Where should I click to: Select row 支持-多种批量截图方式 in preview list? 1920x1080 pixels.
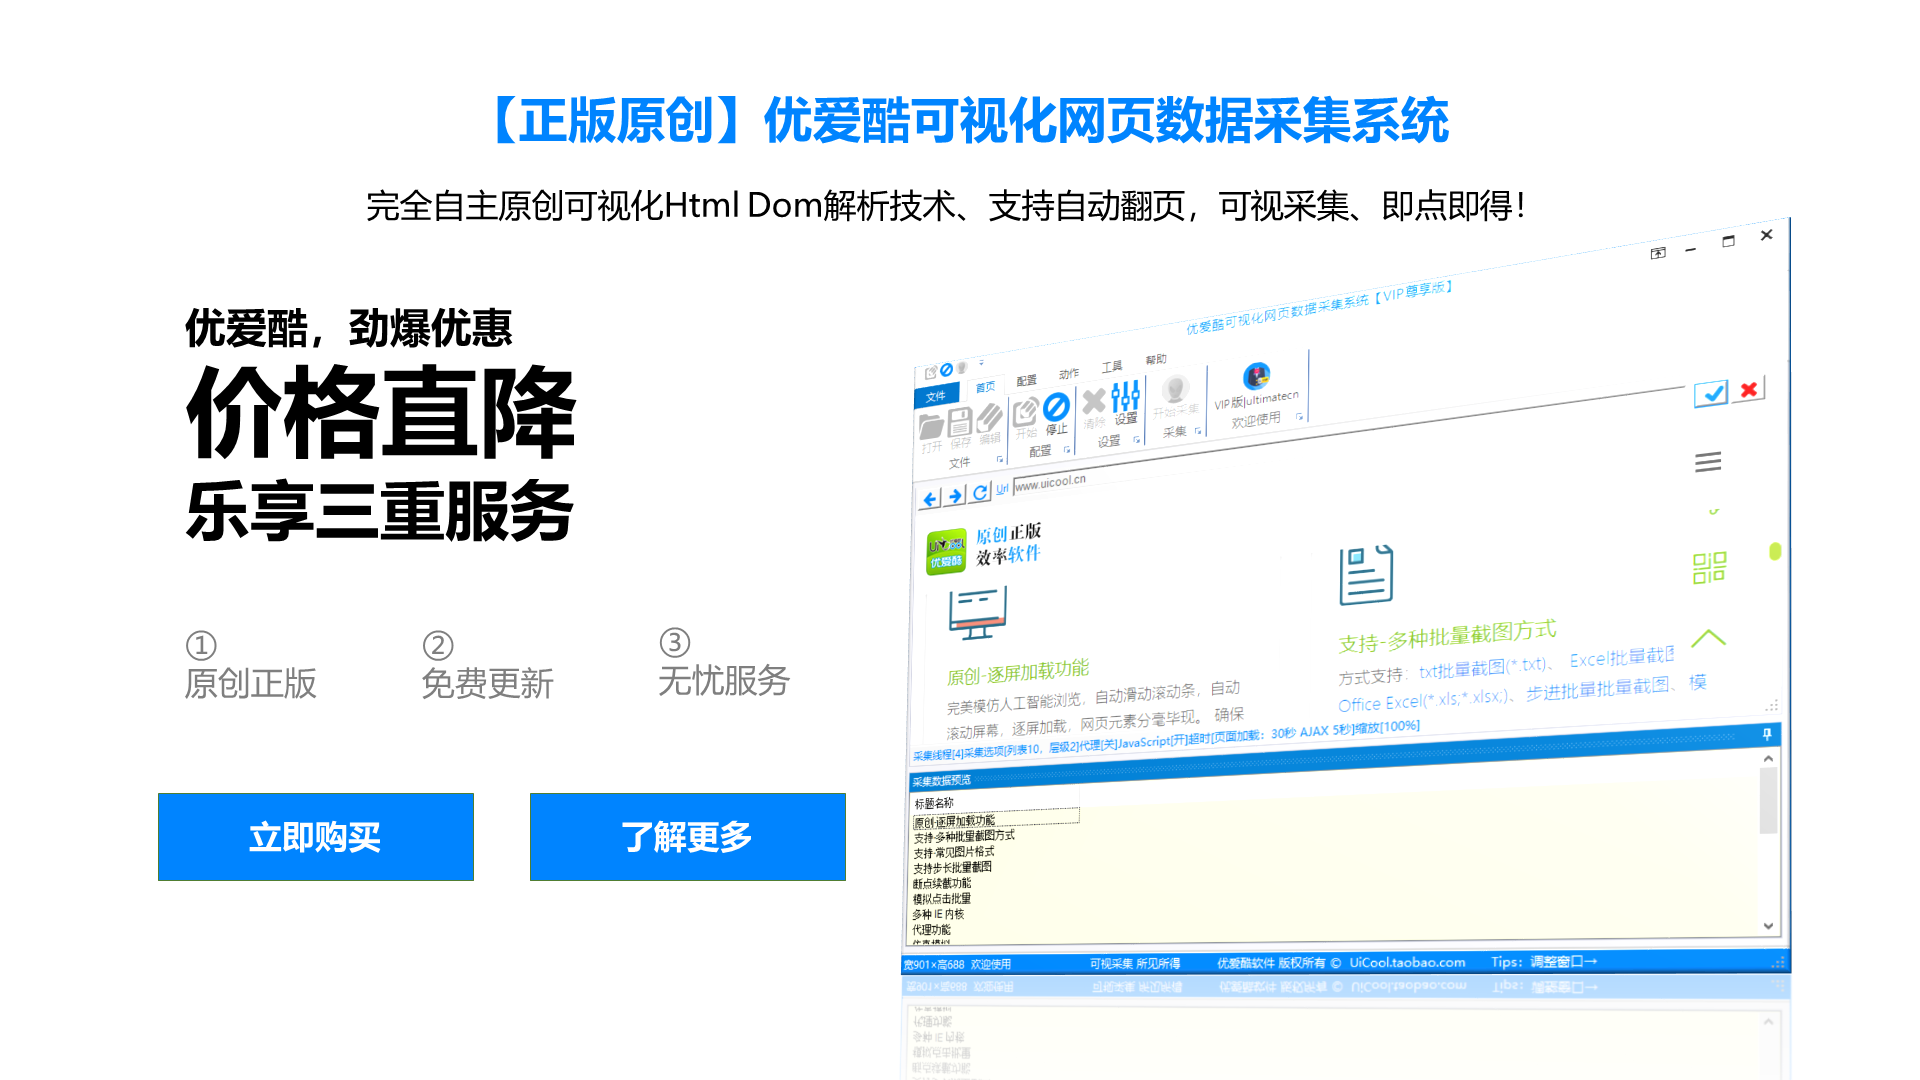point(964,837)
